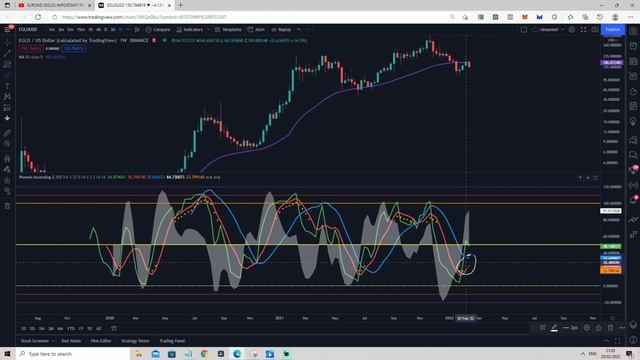
Task: Open the Strategy Tester tab
Action: coord(135,341)
